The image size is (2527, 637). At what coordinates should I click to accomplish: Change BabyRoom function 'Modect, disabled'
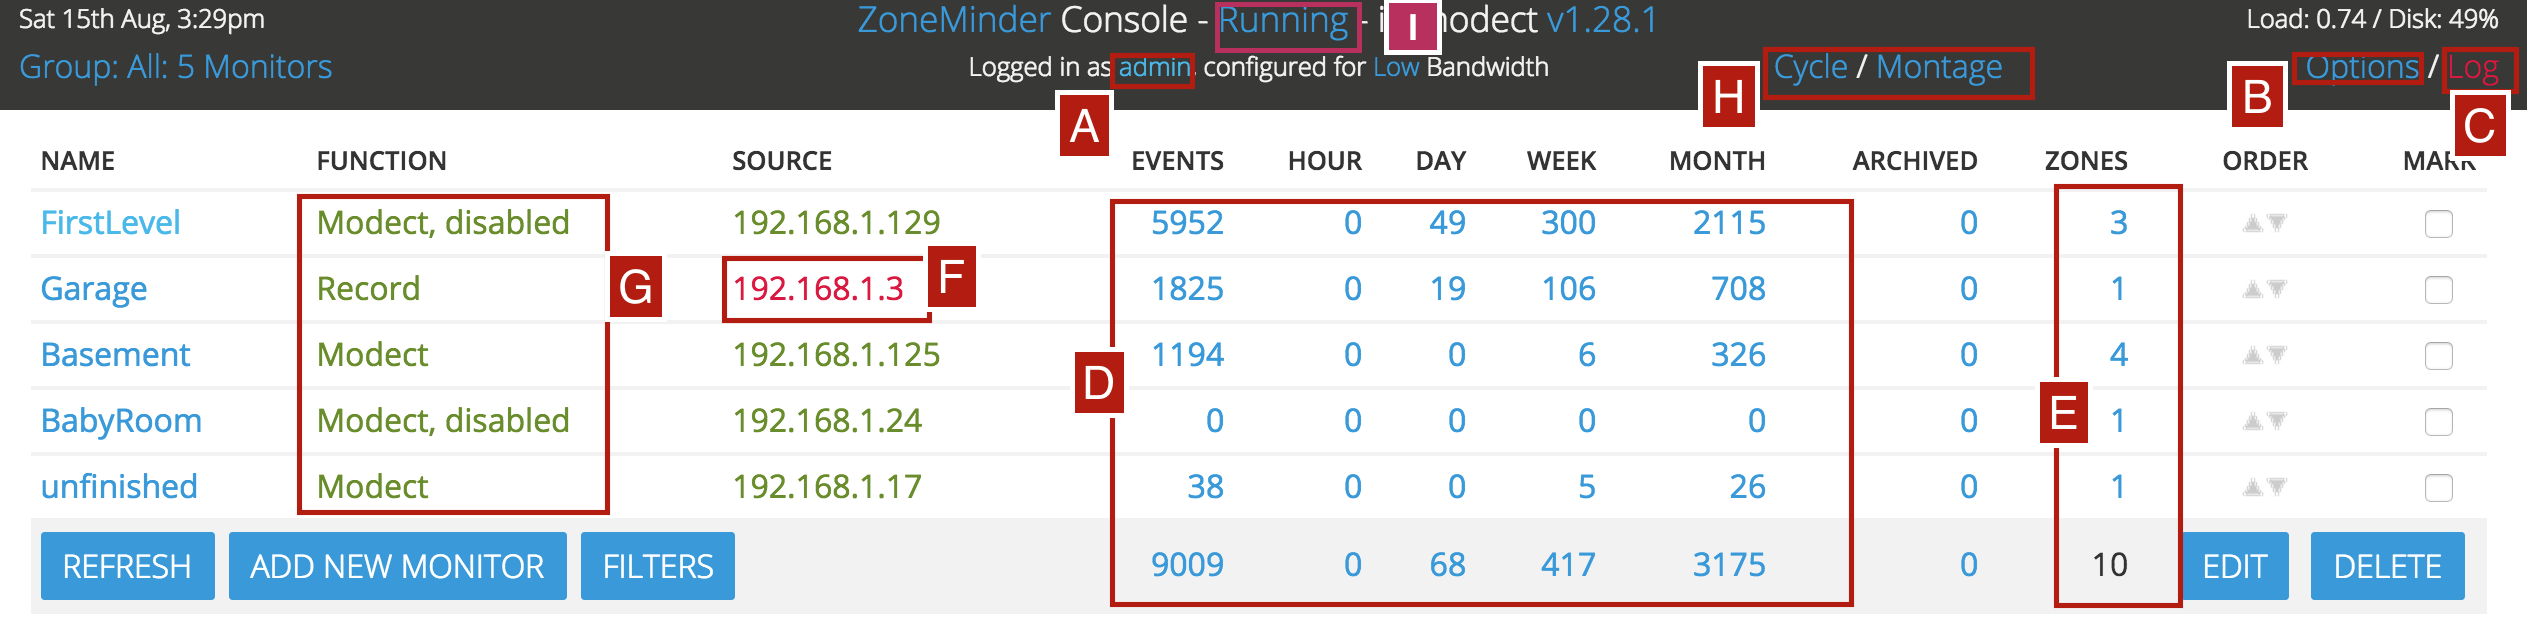pos(443,421)
